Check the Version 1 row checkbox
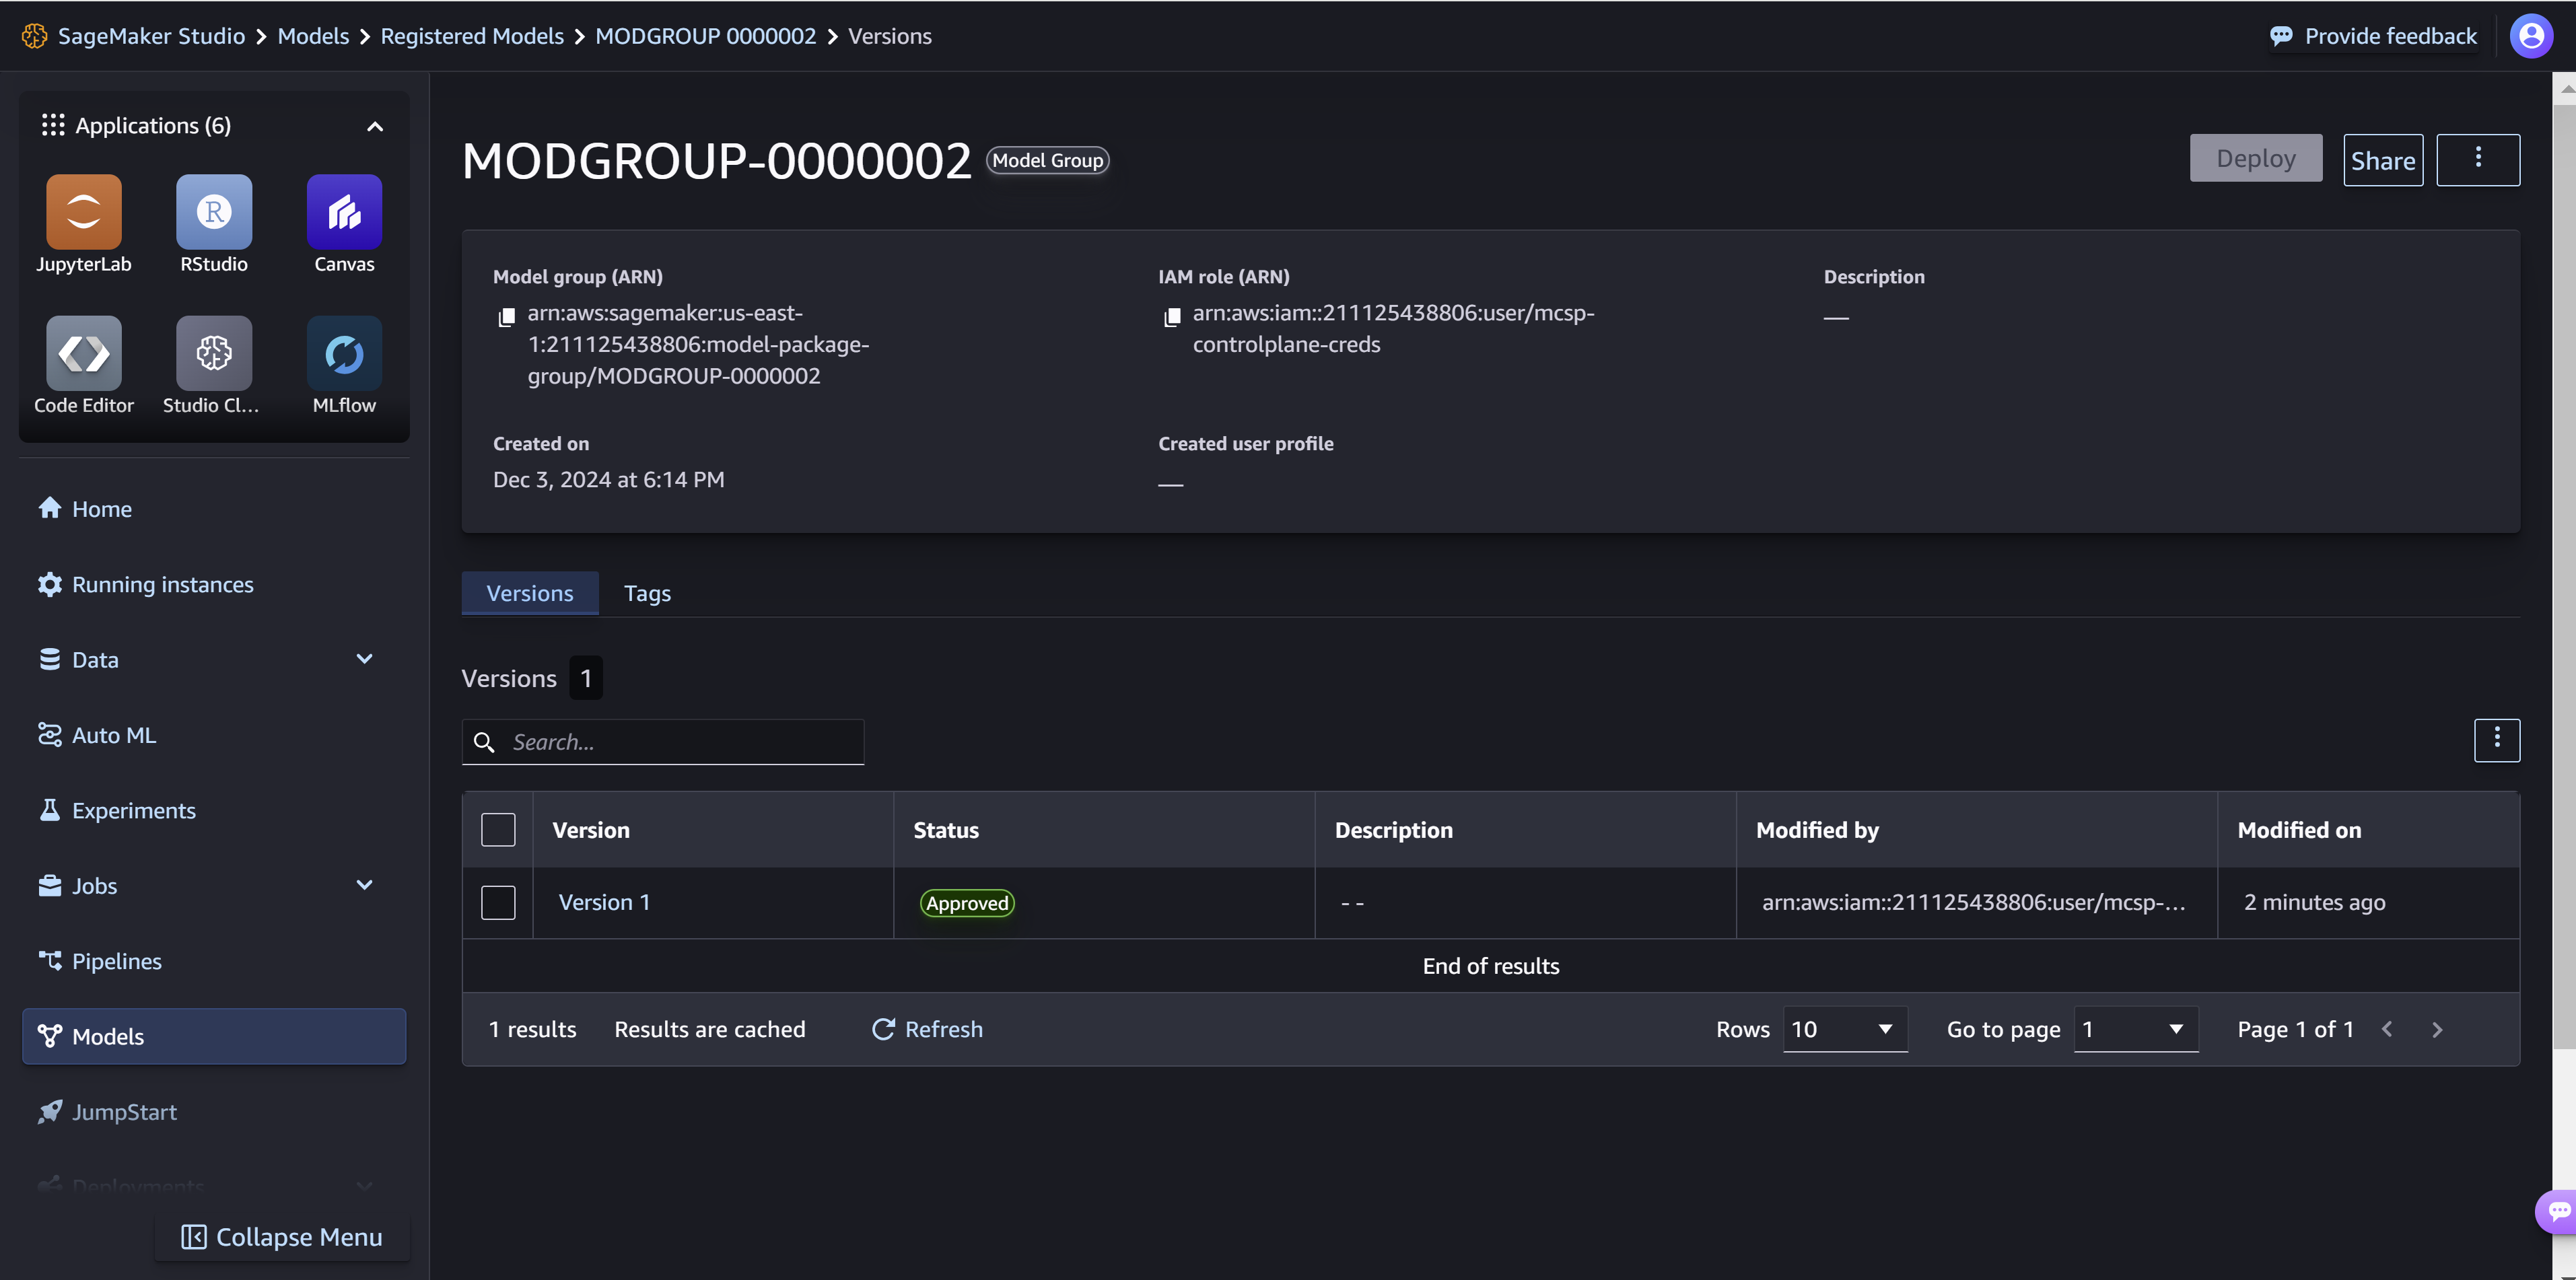 [498, 902]
